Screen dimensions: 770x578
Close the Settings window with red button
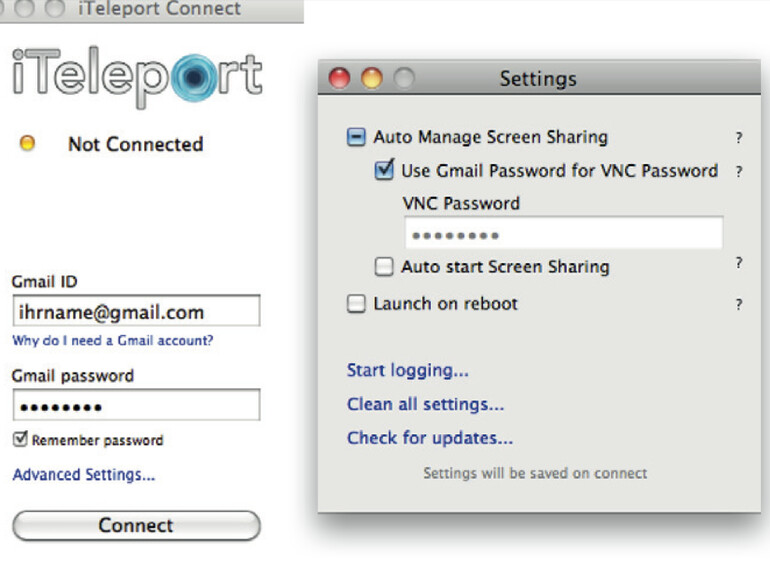click(x=340, y=78)
